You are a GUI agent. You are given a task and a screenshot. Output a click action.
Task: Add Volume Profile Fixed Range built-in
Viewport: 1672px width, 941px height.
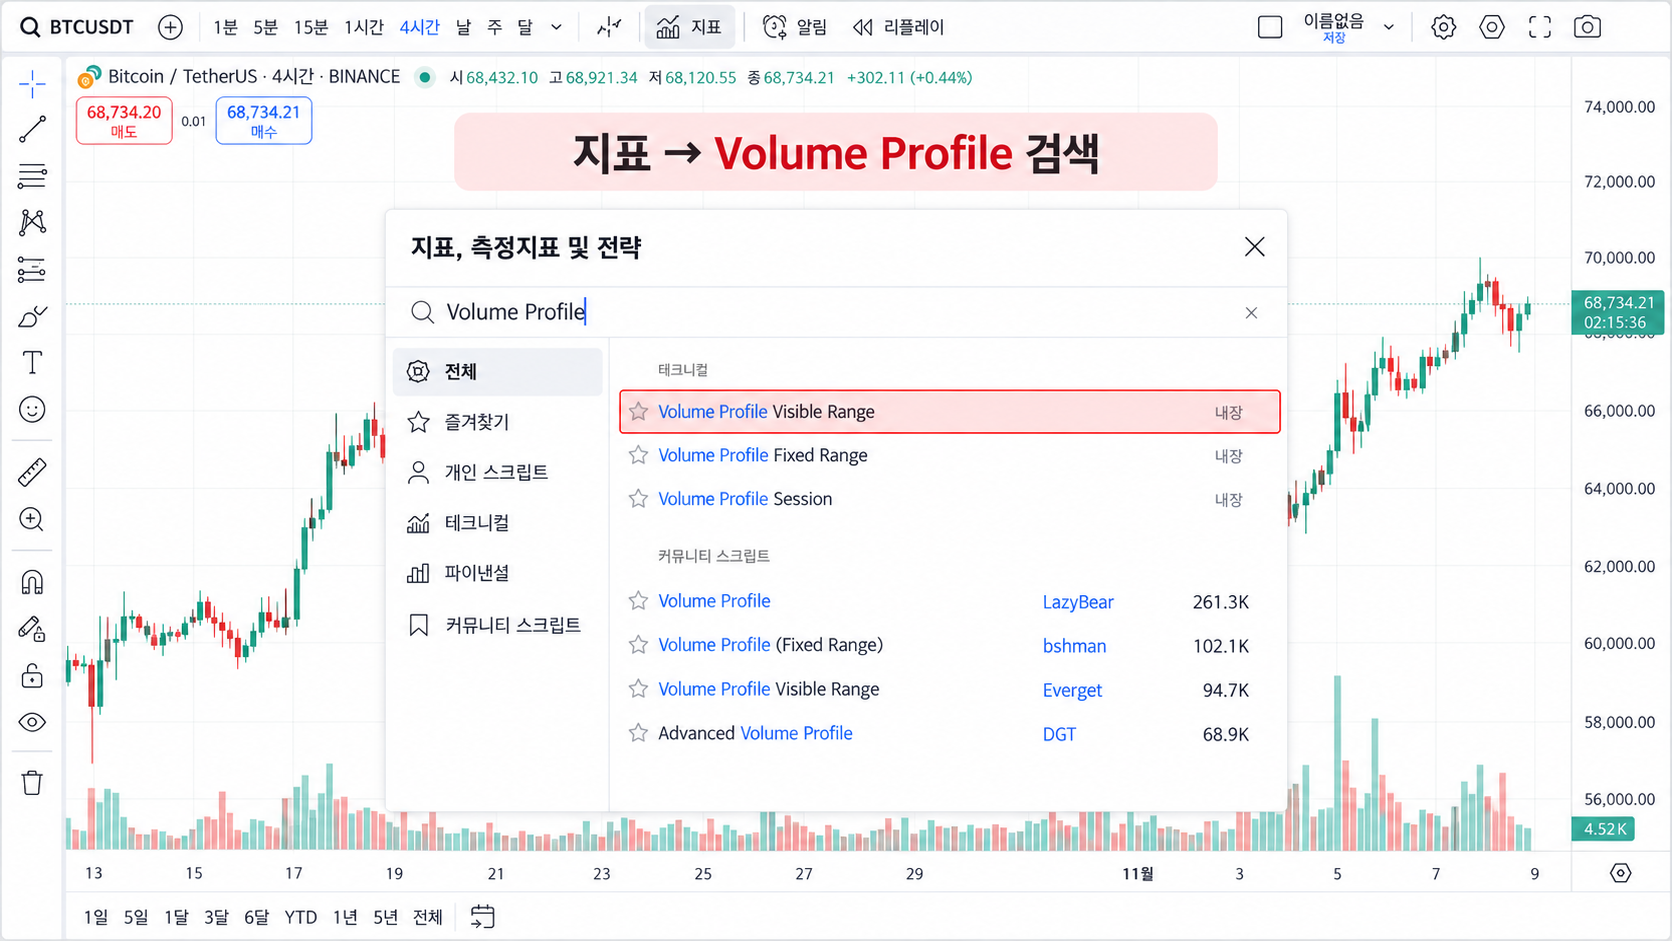tap(950, 455)
